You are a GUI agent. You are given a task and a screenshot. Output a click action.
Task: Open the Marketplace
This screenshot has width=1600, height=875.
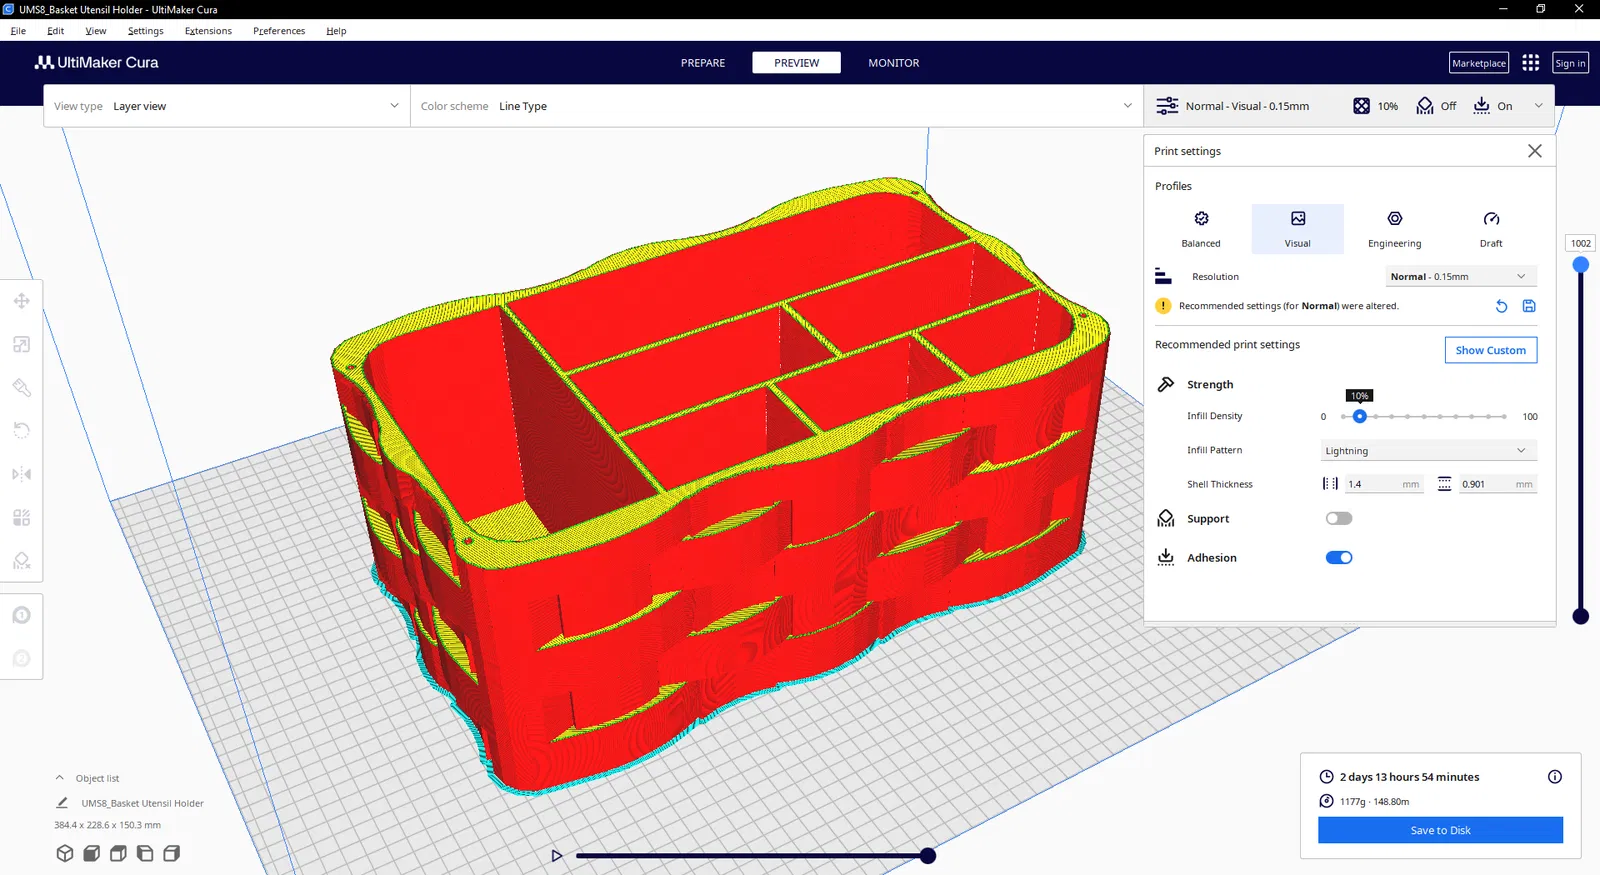1479,63
